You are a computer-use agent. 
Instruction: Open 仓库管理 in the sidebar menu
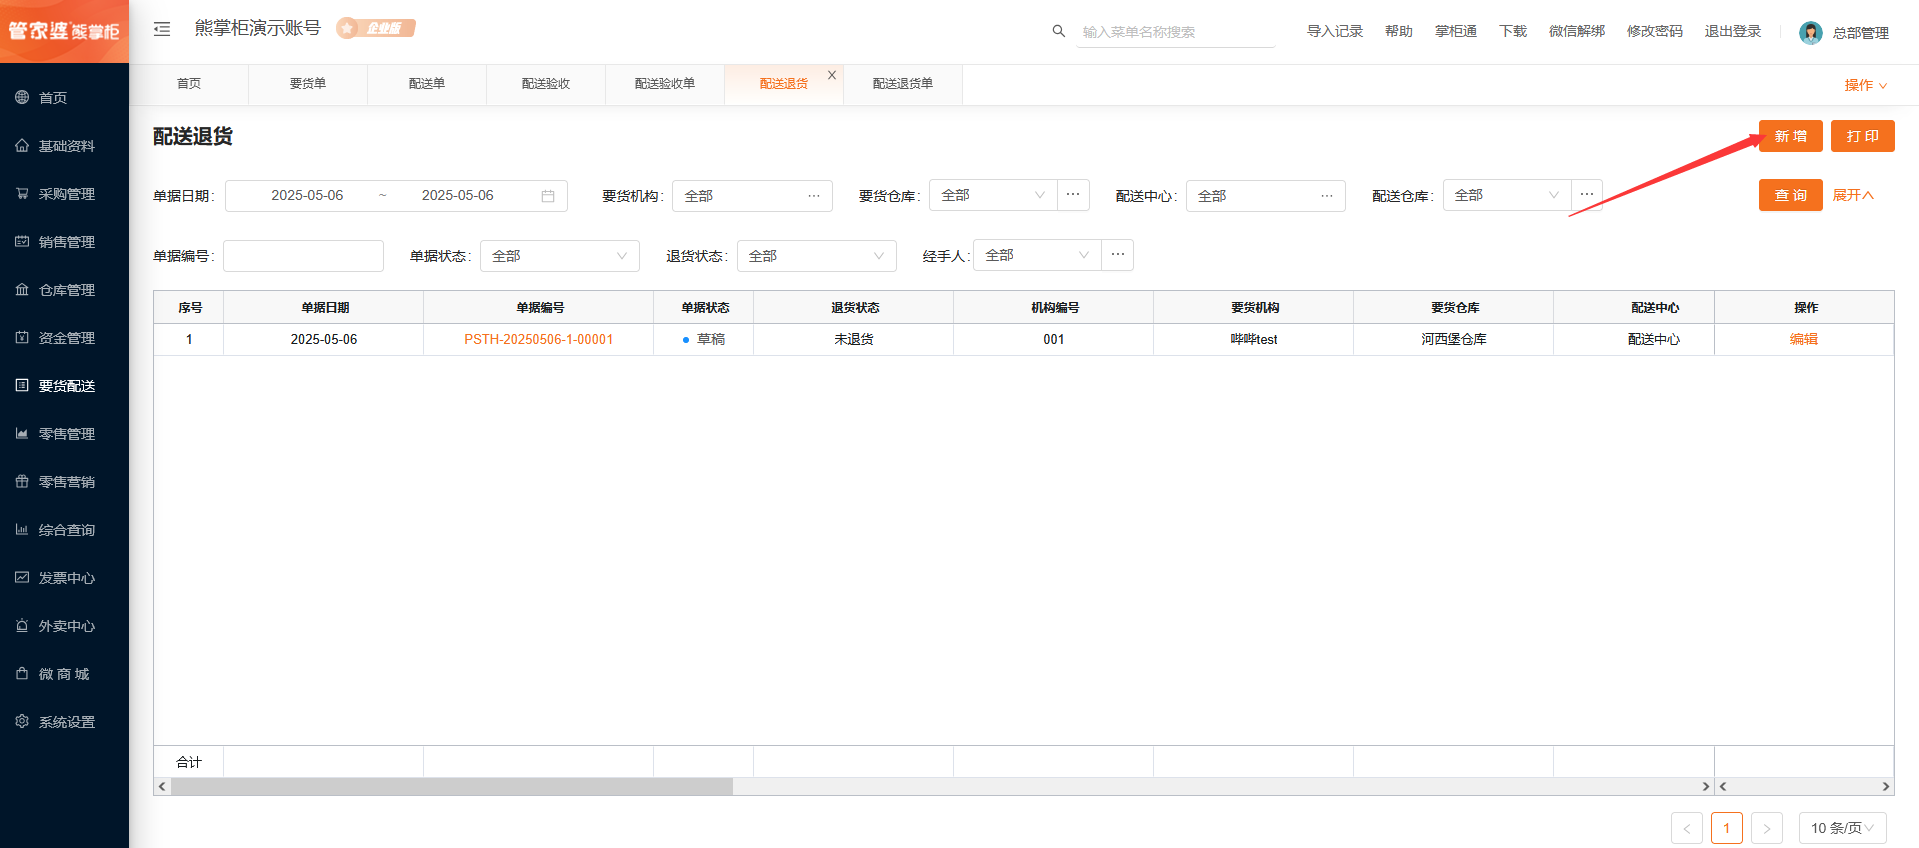pyautogui.click(x=66, y=290)
